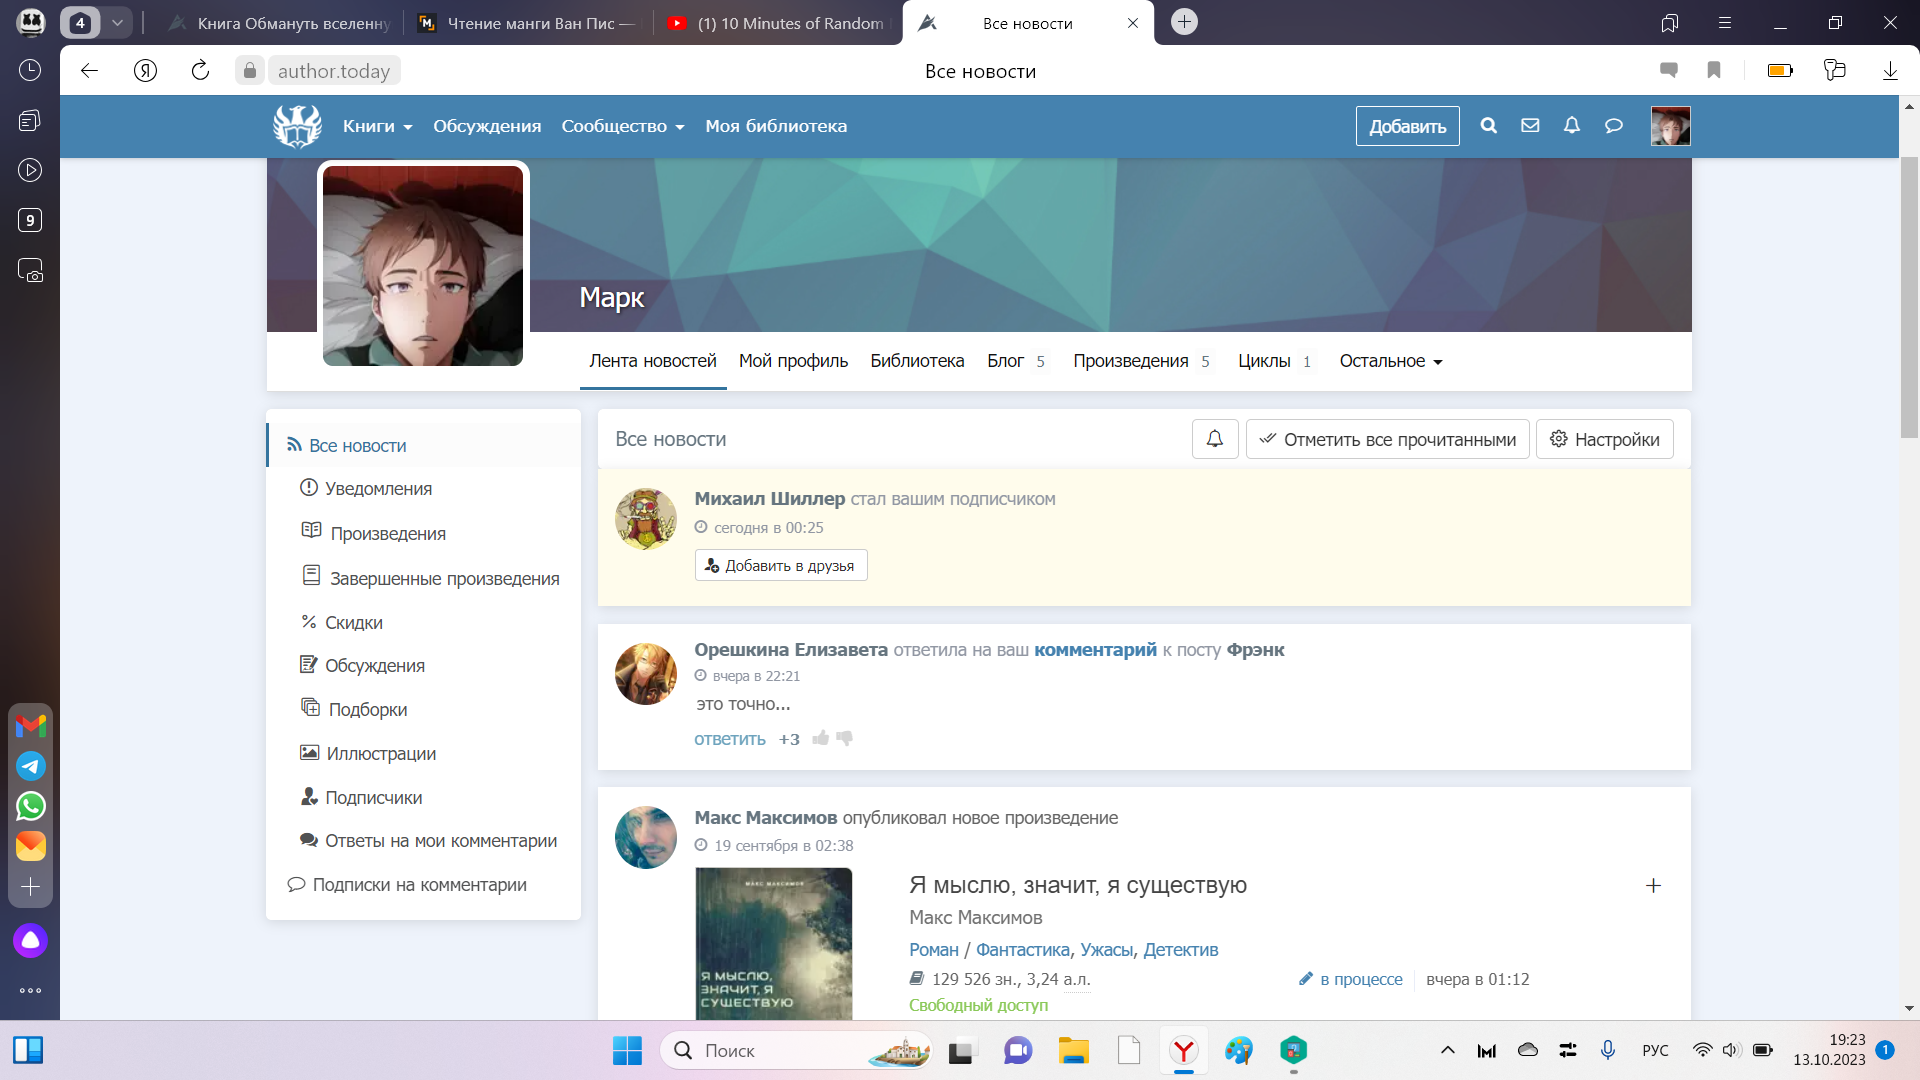This screenshot has width=1920, height=1080.
Task: Select Скидки in the news sidebar
Action: (x=353, y=622)
